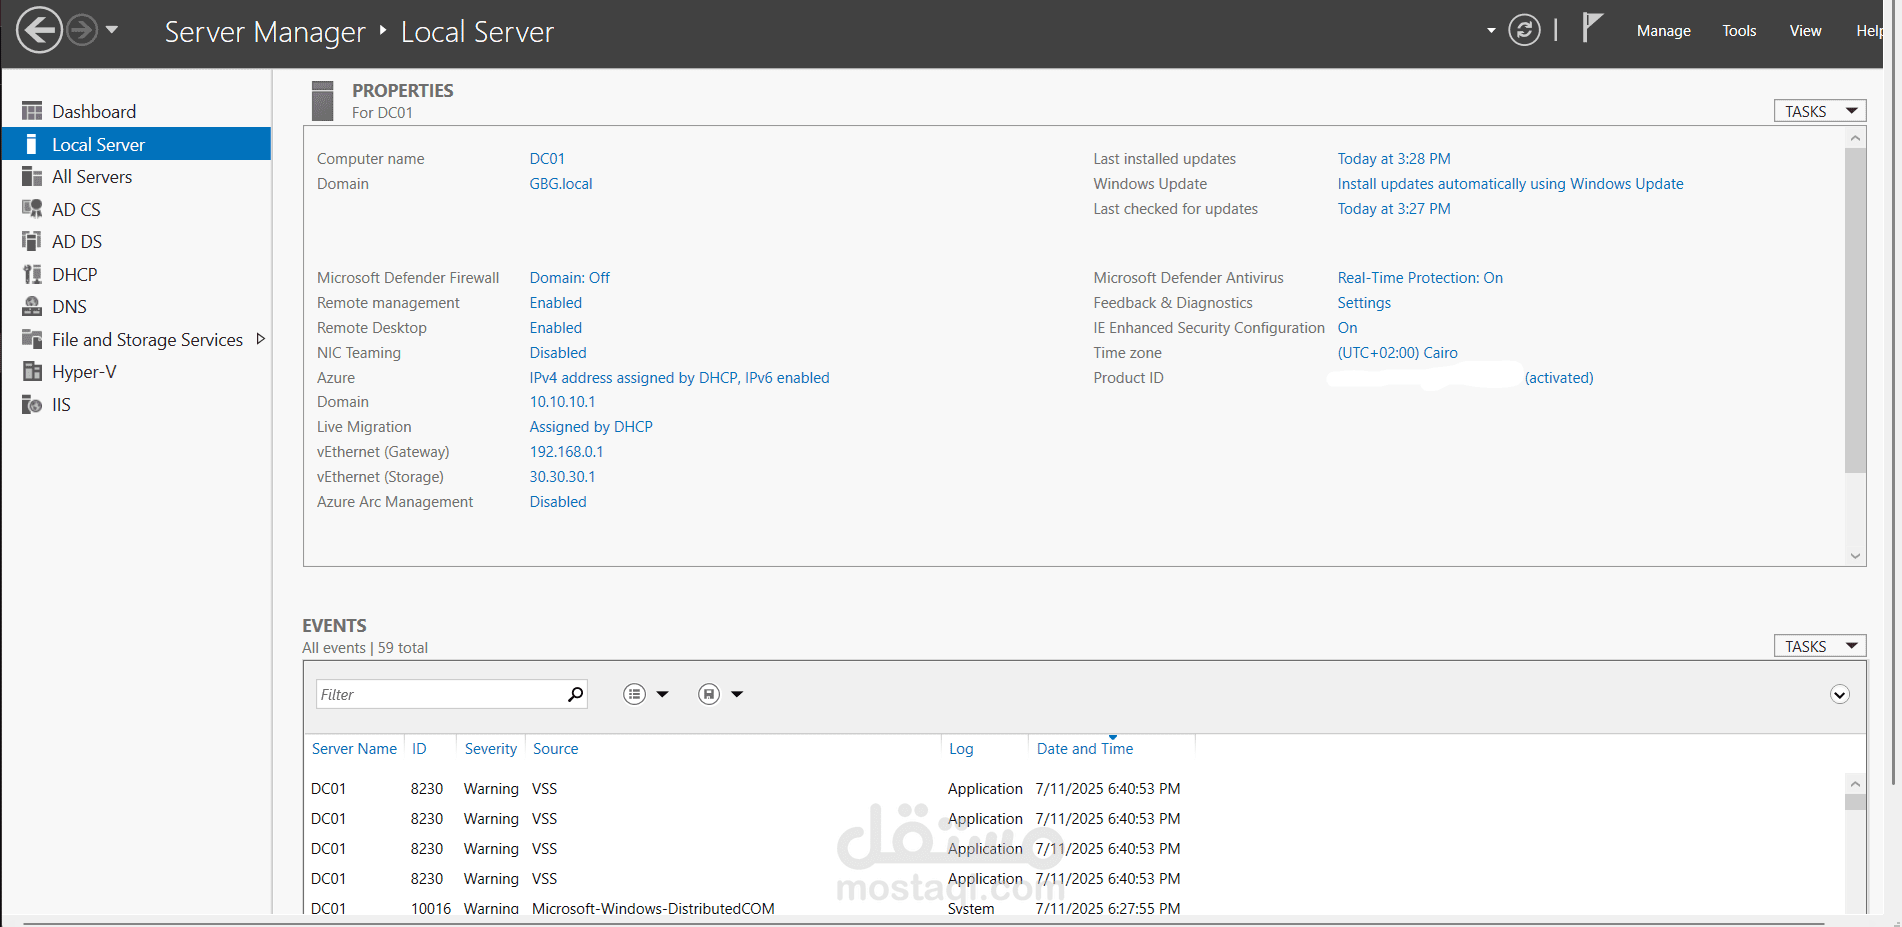Click Real-Time Protection: On link
This screenshot has width=1902, height=927.
tap(1419, 278)
